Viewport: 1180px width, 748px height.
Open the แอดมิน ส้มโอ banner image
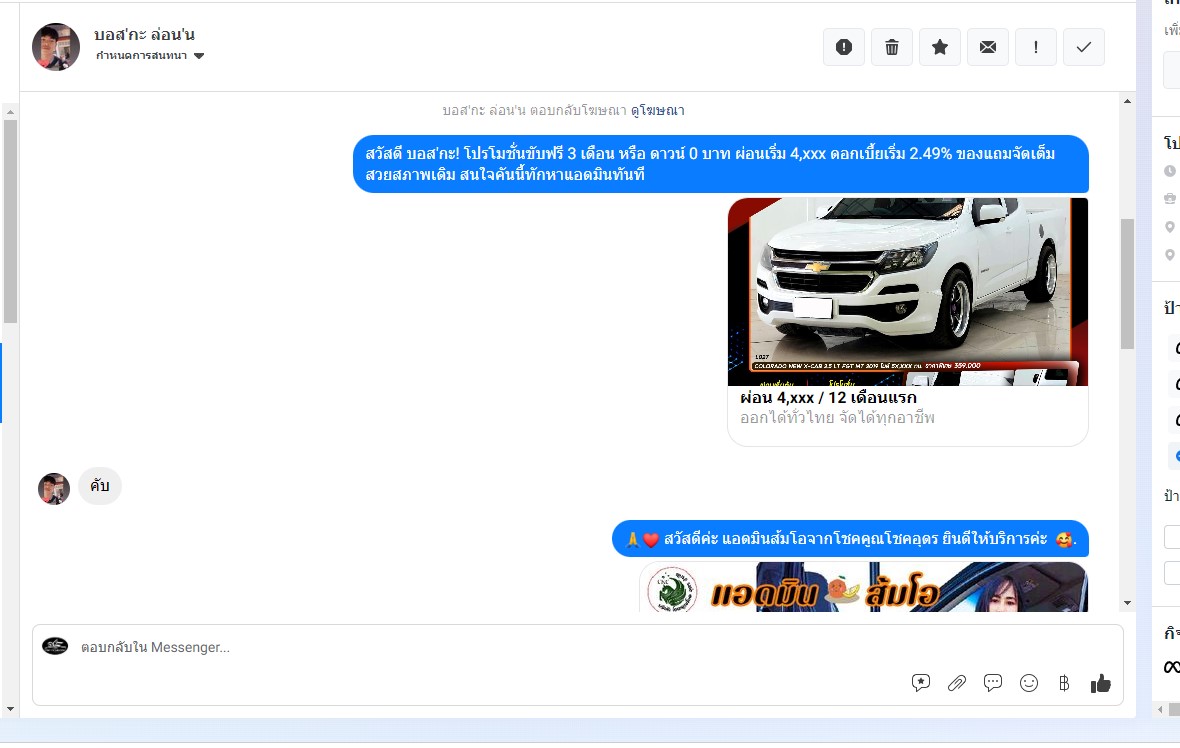(864, 587)
